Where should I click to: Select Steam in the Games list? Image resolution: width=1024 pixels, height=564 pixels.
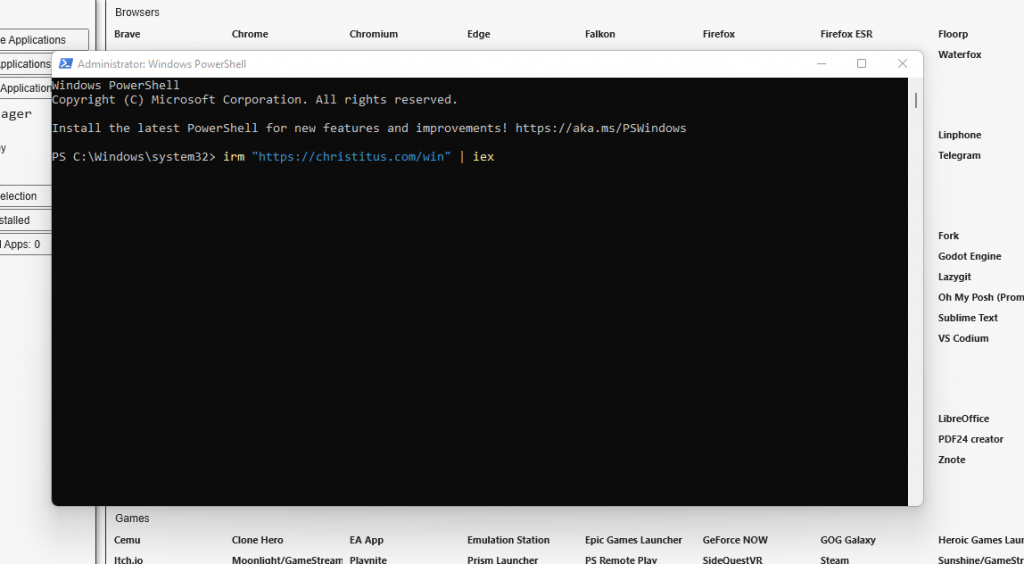coord(835,560)
